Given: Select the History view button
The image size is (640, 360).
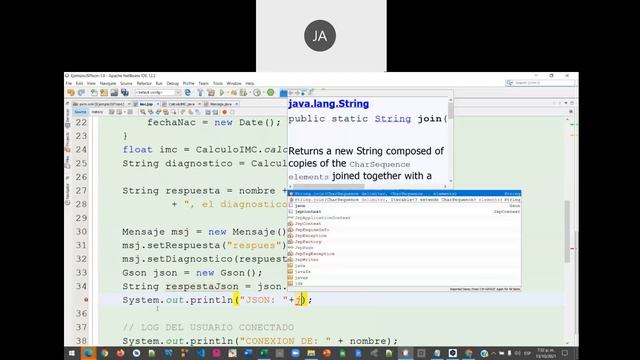Looking at the screenshot, I should click(97, 112).
